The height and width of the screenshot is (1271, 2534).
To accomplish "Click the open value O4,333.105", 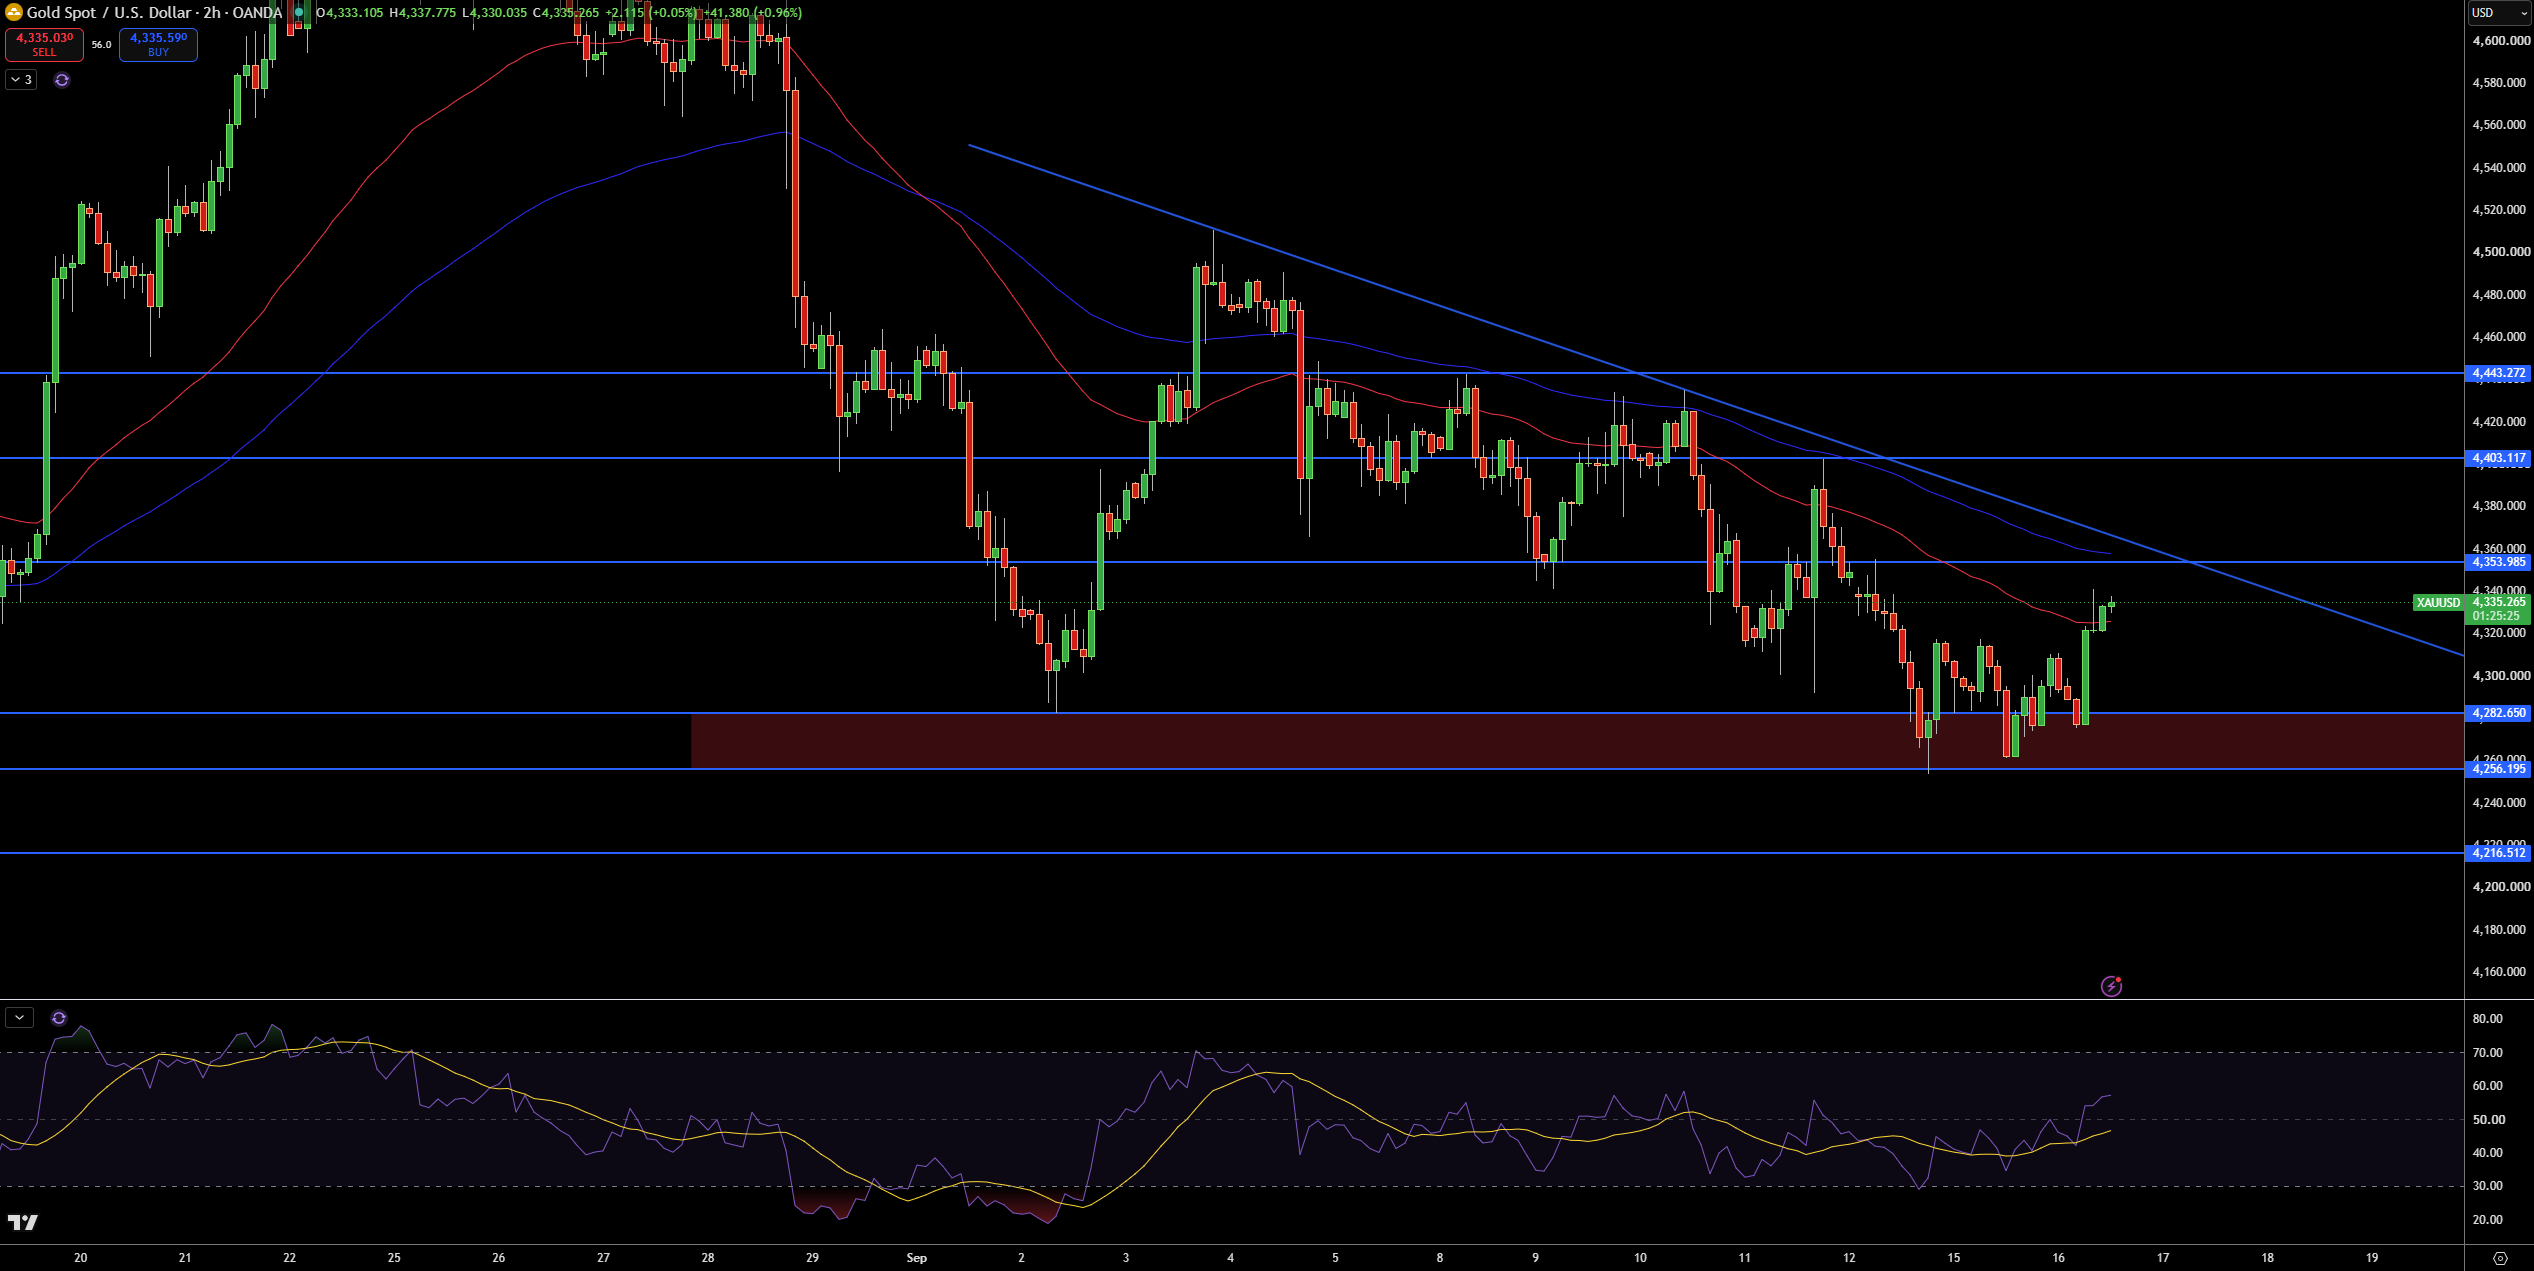I will 350,13.
